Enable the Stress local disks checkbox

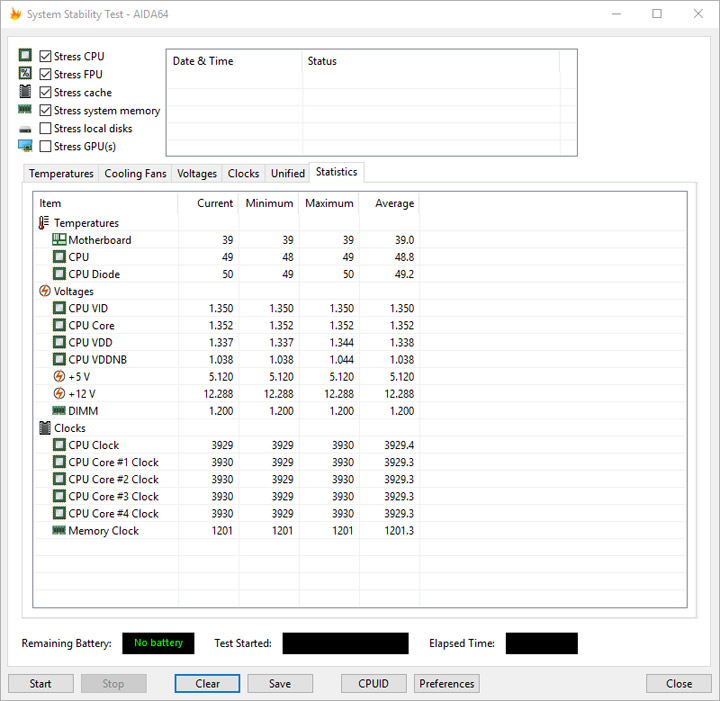click(45, 128)
